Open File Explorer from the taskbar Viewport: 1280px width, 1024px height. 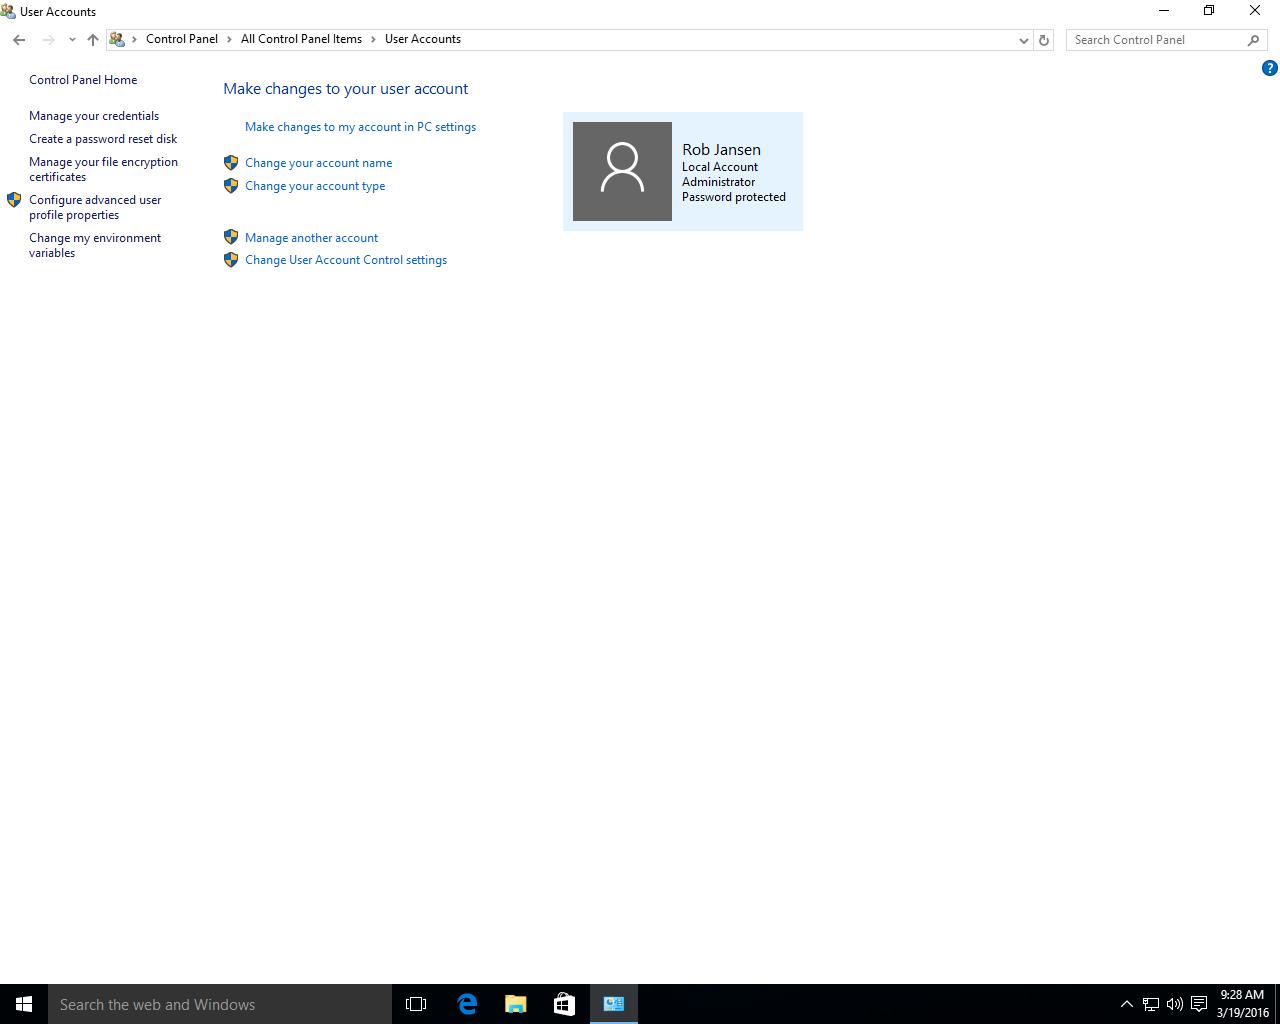[515, 1004]
